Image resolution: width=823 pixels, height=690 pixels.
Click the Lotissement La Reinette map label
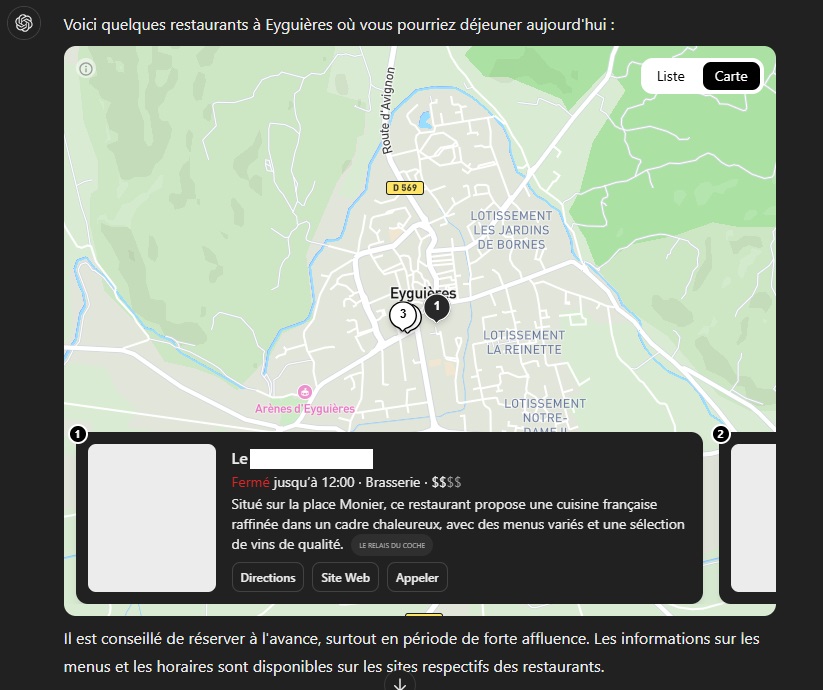(x=524, y=342)
